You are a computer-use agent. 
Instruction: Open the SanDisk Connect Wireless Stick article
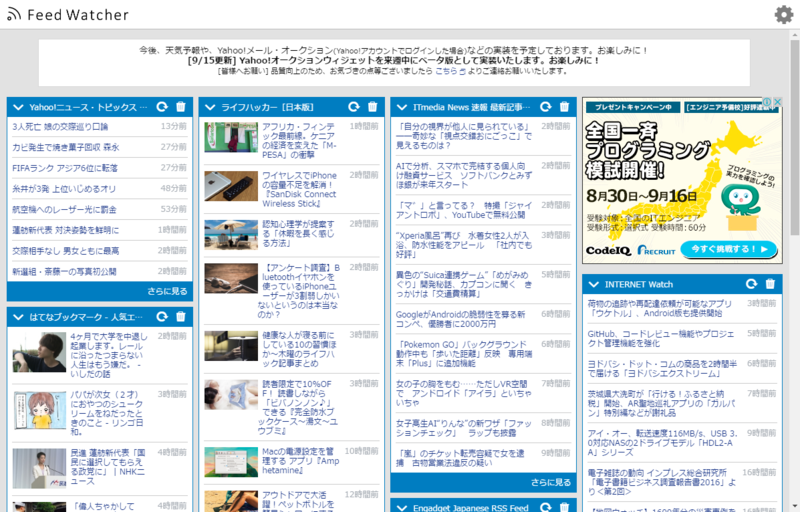(x=299, y=189)
